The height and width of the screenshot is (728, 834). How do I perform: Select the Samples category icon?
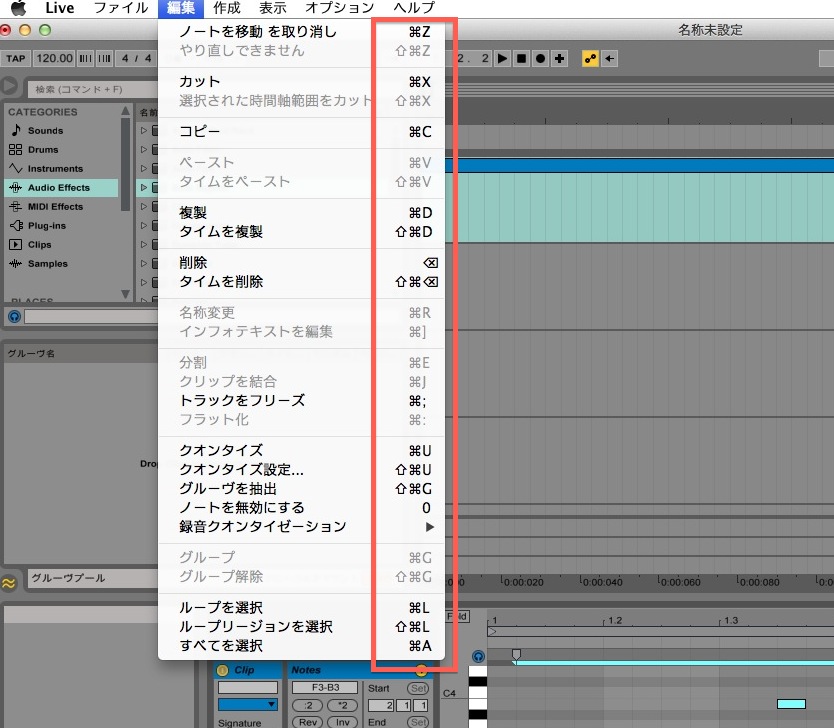(15, 263)
